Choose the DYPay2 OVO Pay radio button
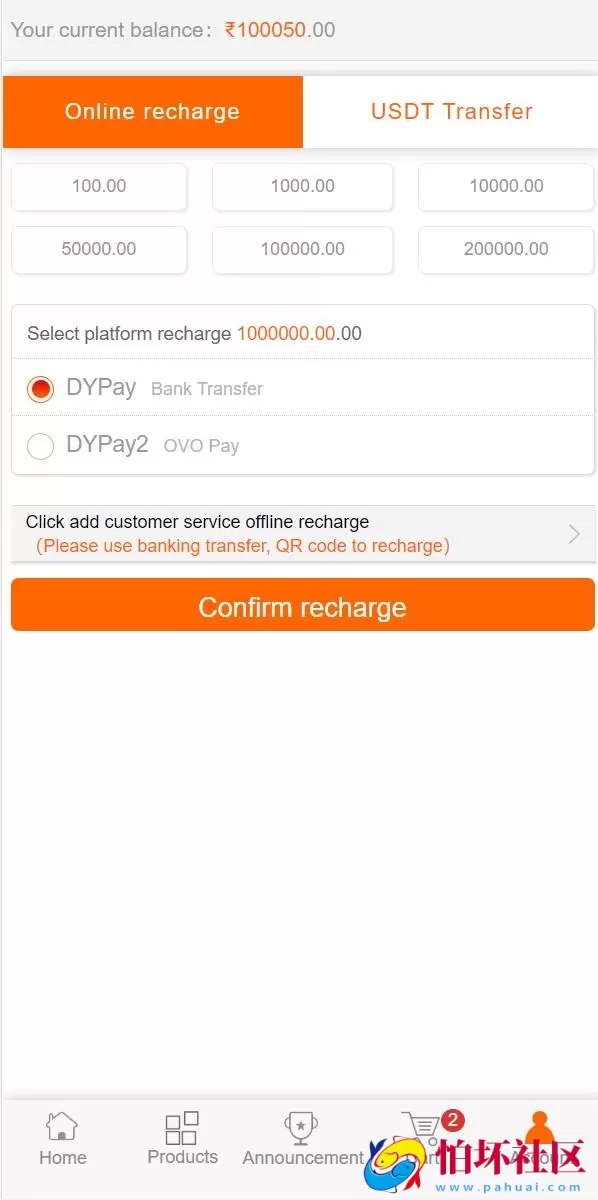The image size is (598, 1200). (40, 446)
